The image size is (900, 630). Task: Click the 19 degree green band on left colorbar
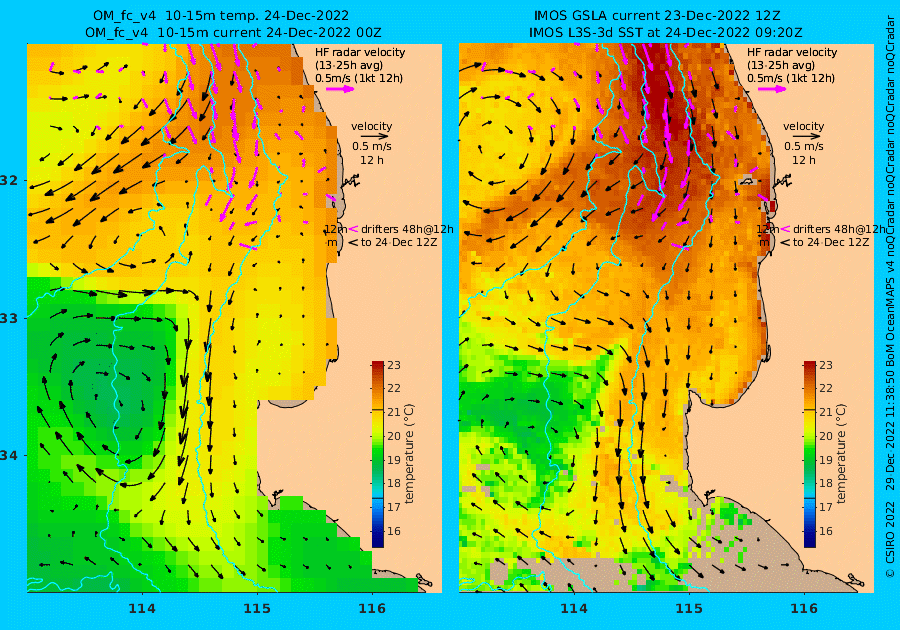tap(377, 460)
